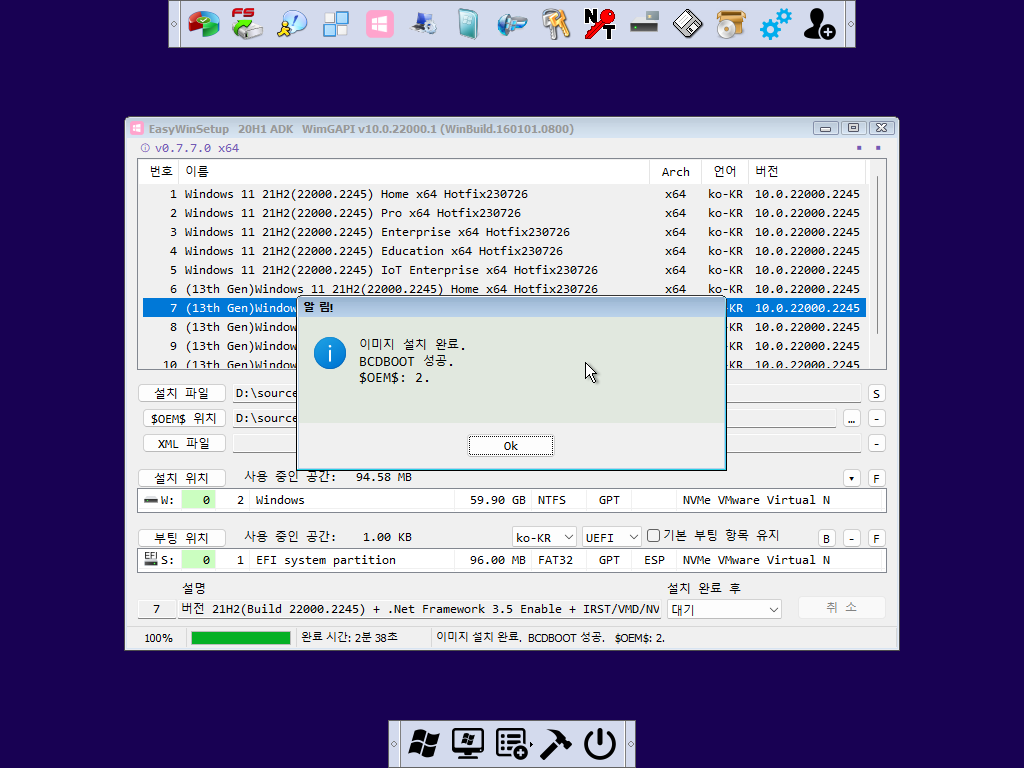Image resolution: width=1024 pixels, height=768 pixels.
Task: Open the computer with gear icon
Action: coord(424,24)
